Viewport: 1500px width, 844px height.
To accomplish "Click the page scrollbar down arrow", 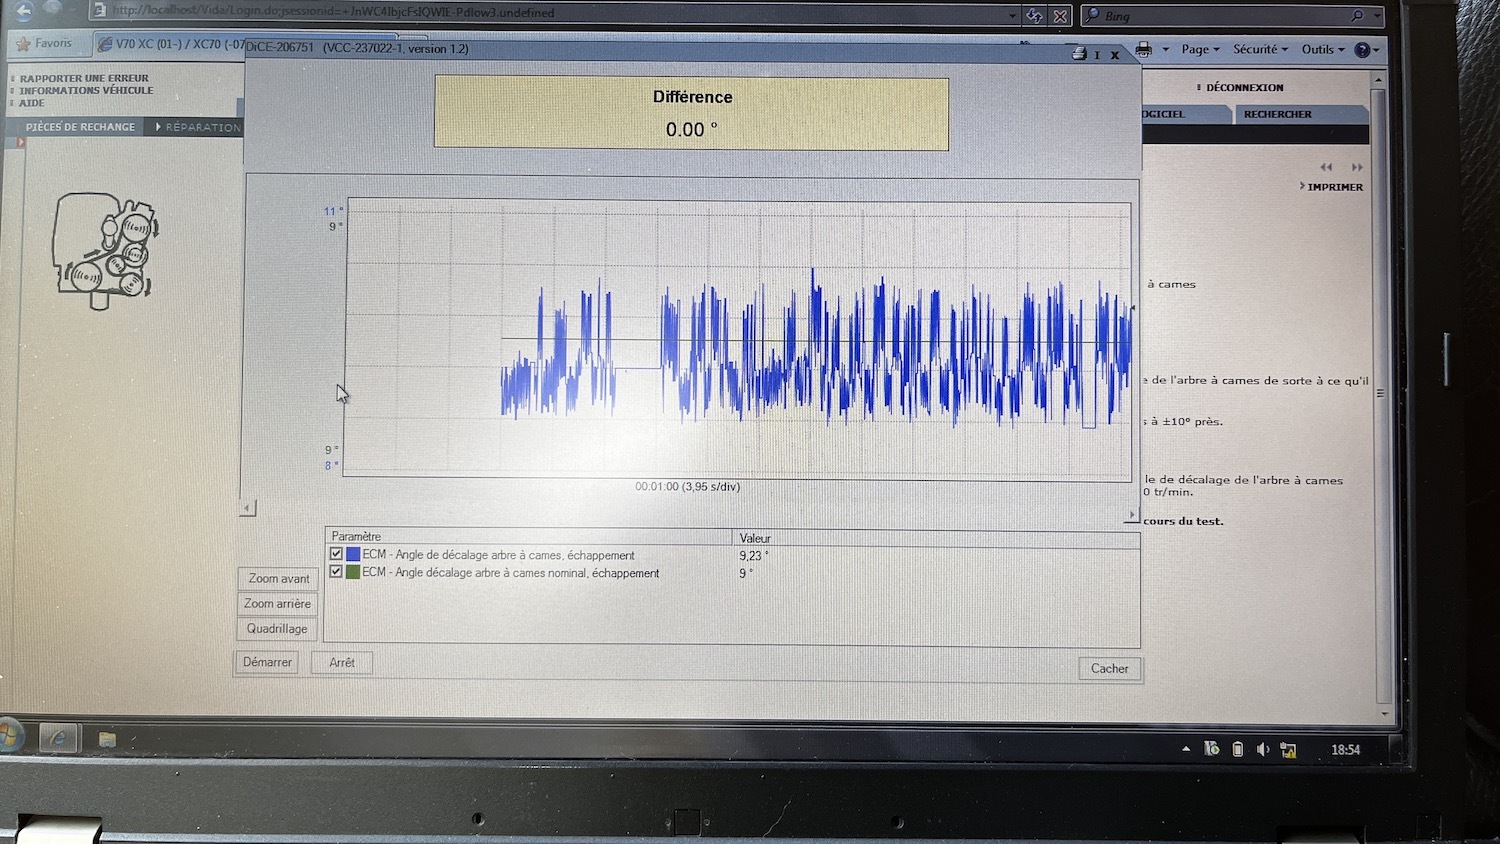I will 1385,714.
